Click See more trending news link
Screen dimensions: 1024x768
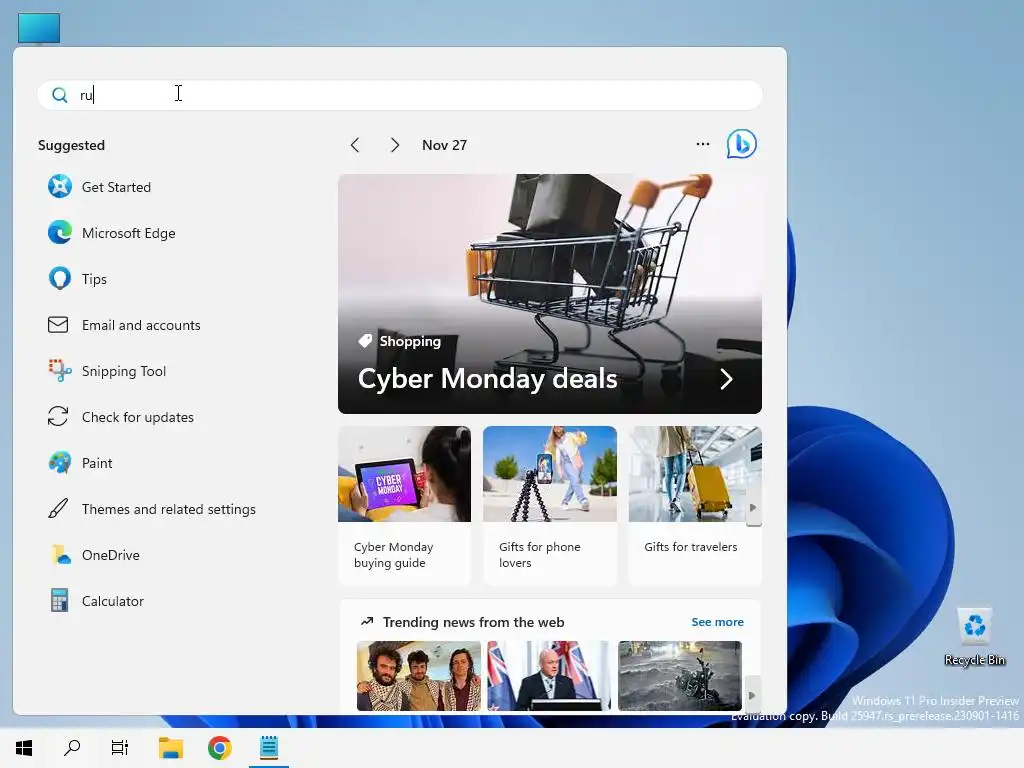[x=717, y=622]
